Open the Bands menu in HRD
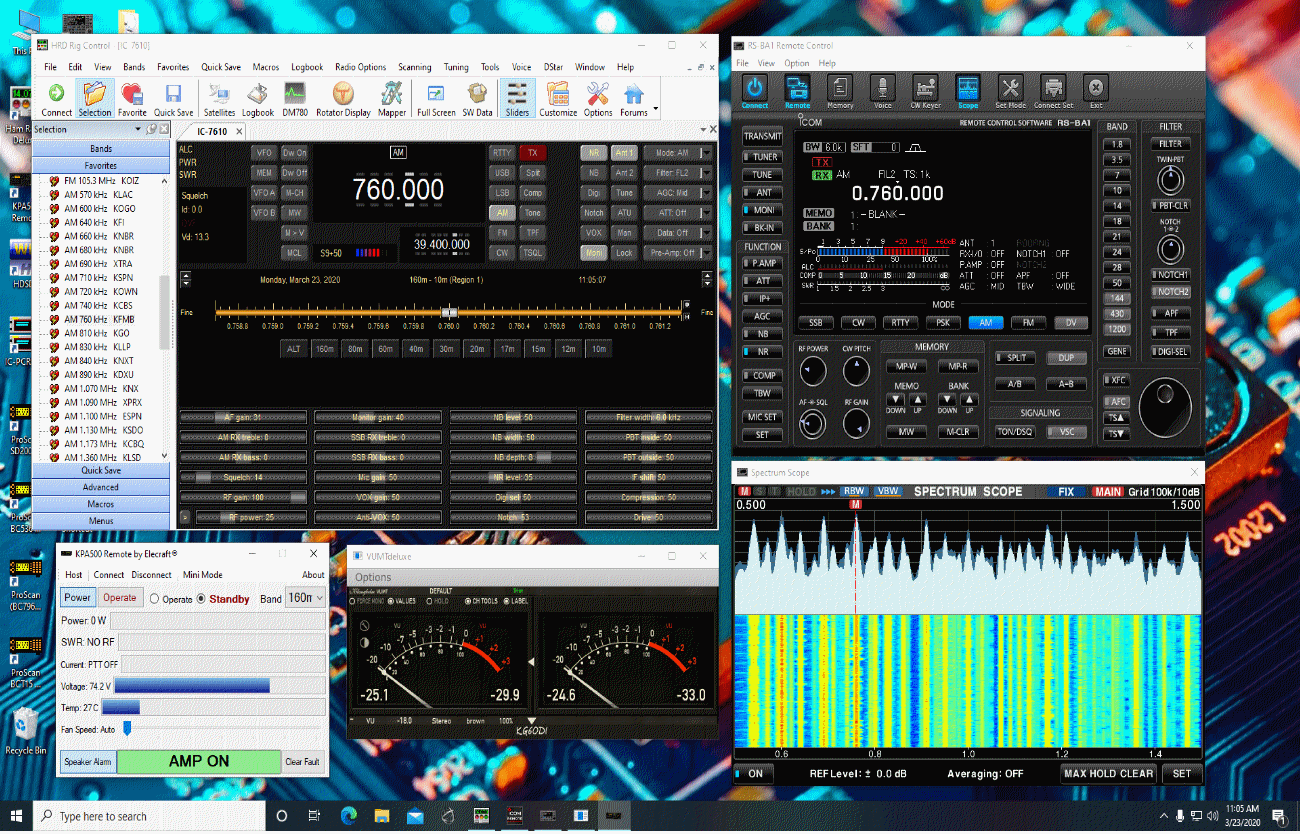 pyautogui.click(x=134, y=67)
